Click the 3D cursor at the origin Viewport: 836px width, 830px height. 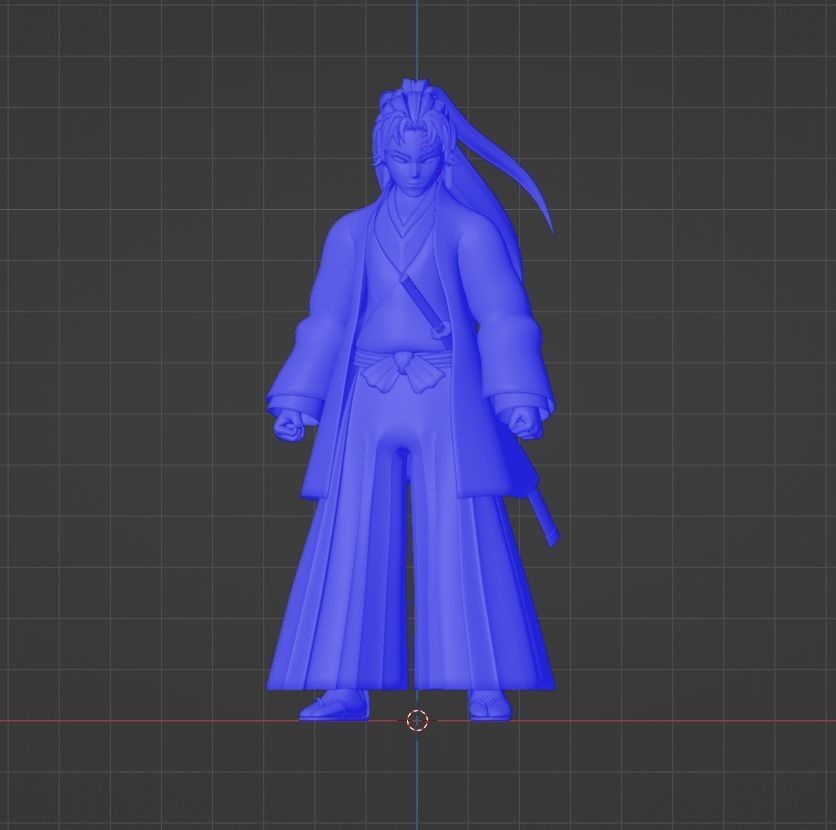coord(417,720)
